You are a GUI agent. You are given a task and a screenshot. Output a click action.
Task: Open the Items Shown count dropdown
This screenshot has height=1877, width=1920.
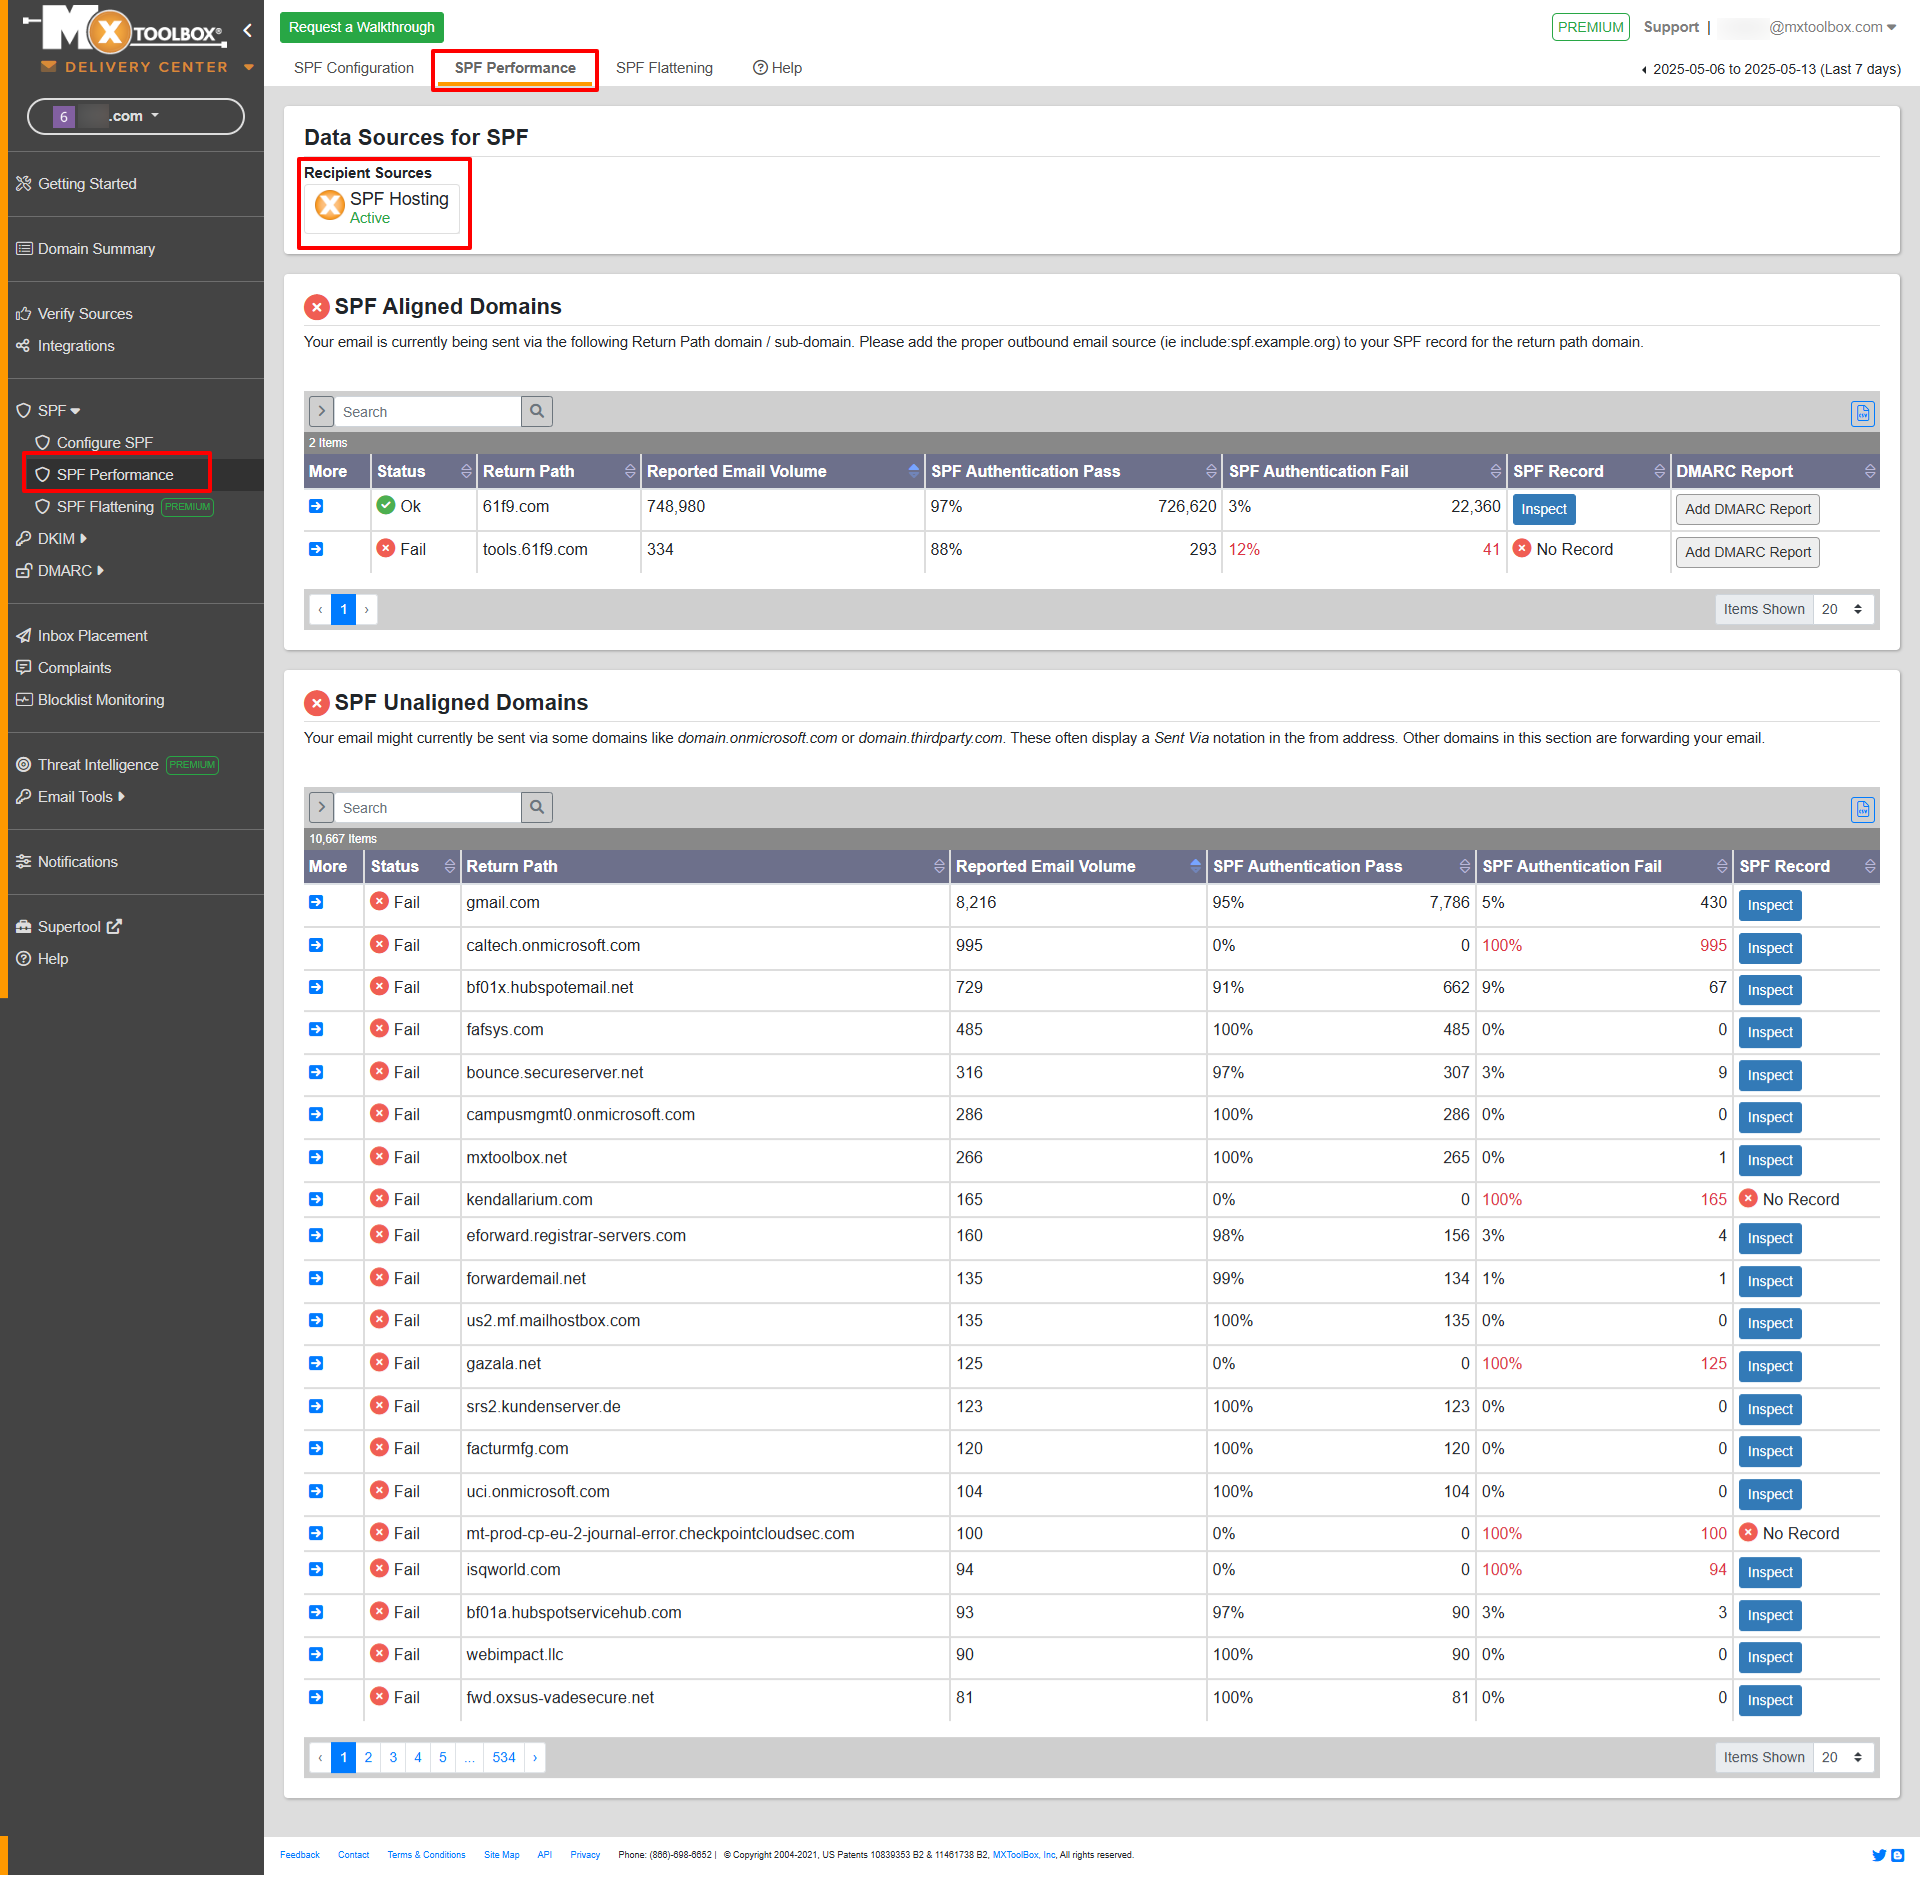[x=1844, y=609]
